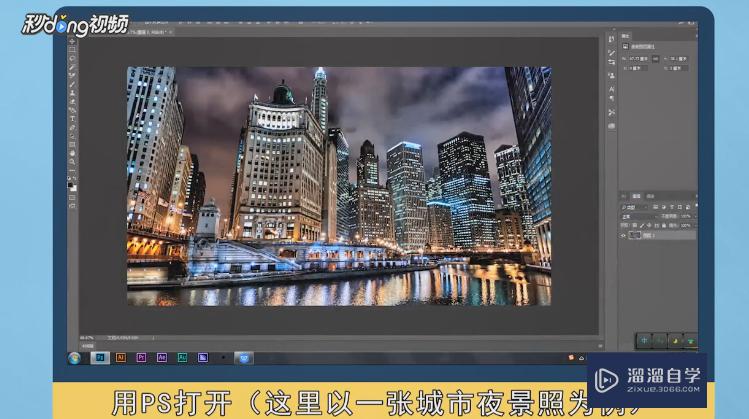Launch Illustrator from the taskbar
This screenshot has width=749, height=419.
[120, 358]
